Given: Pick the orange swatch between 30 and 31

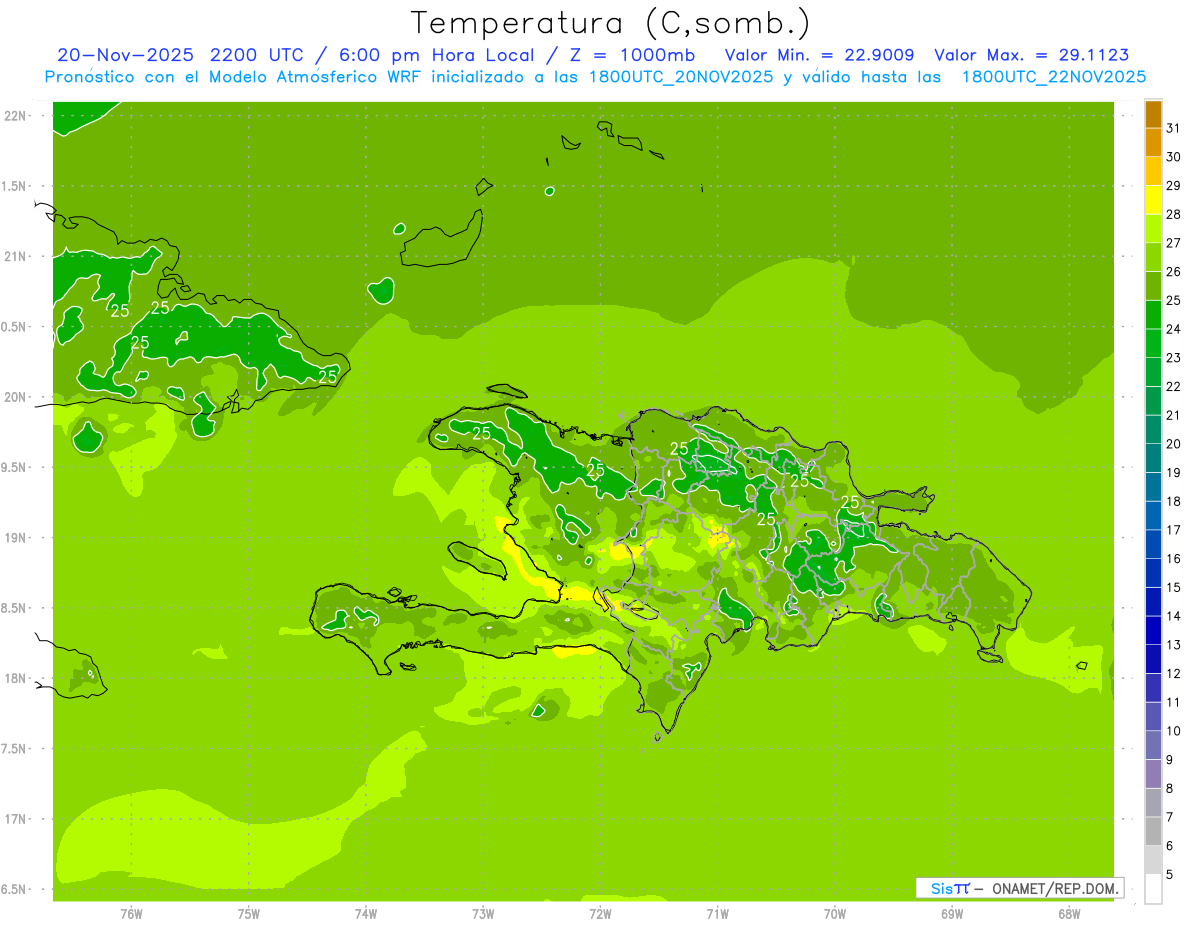Looking at the screenshot, I should pyautogui.click(x=1153, y=143).
